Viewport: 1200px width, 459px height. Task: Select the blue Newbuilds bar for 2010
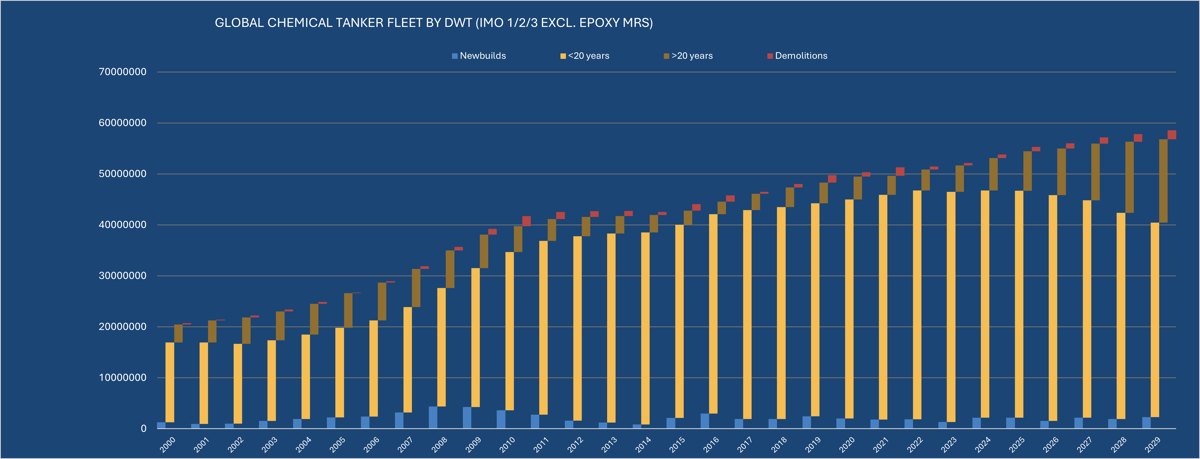(501, 420)
